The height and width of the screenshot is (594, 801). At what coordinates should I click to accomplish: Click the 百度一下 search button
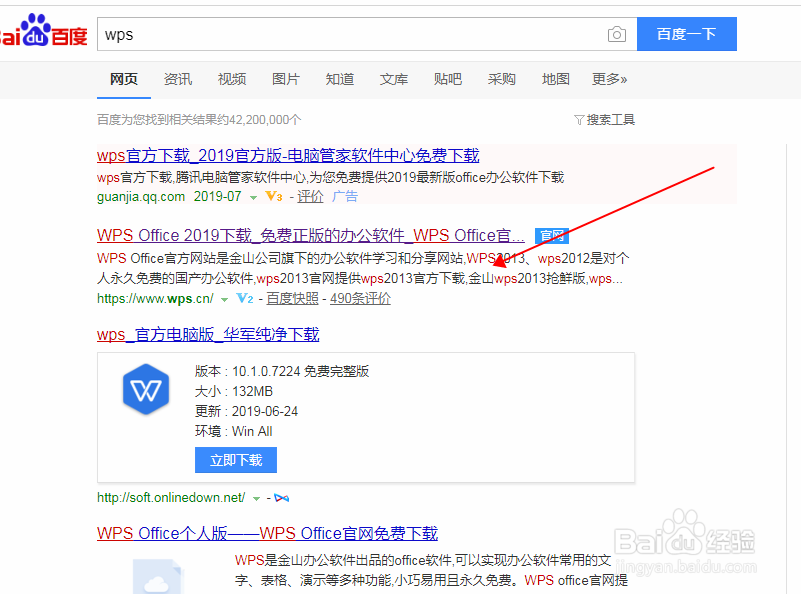click(x=687, y=33)
